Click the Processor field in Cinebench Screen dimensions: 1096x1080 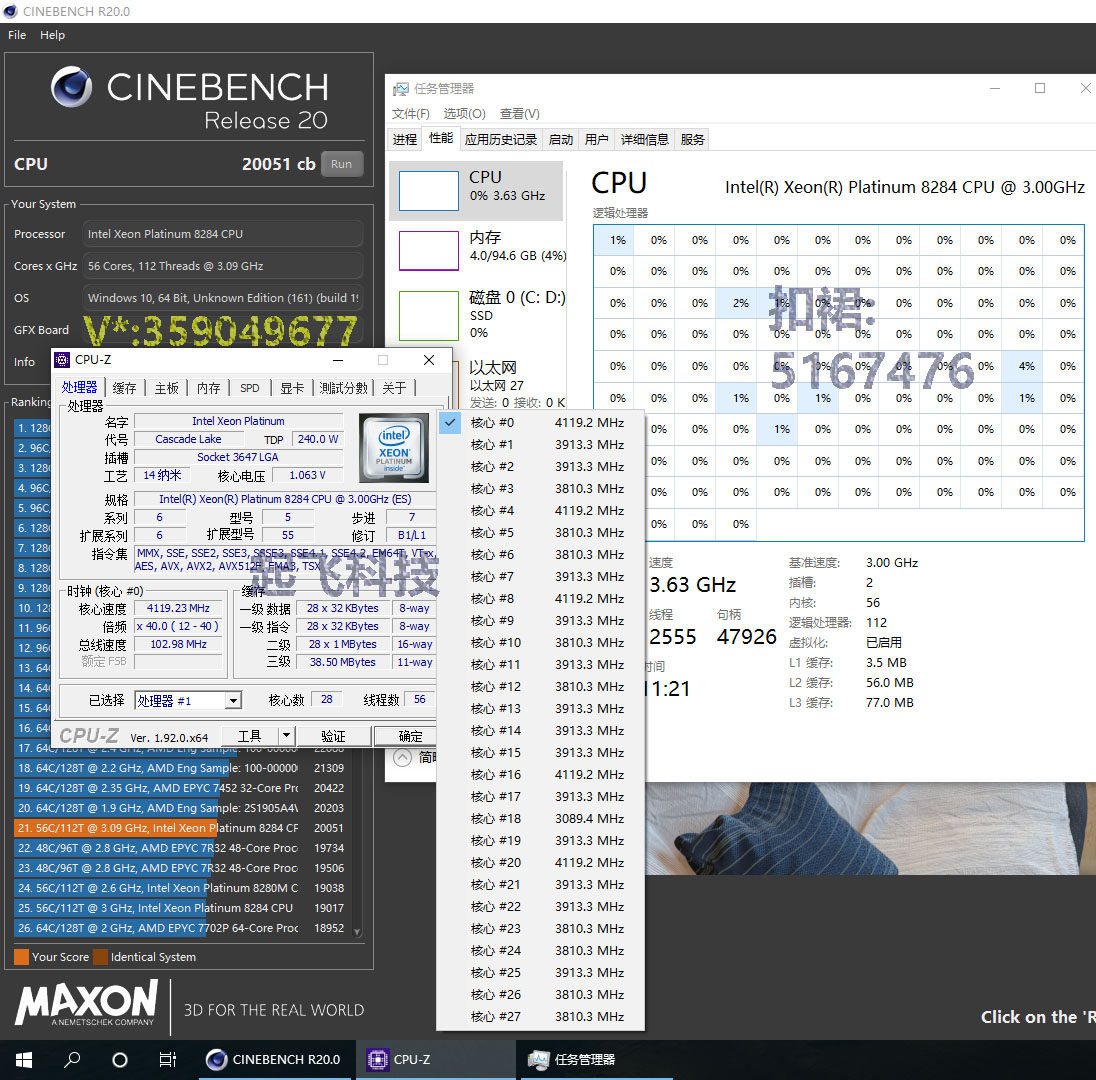pyautogui.click(x=222, y=234)
